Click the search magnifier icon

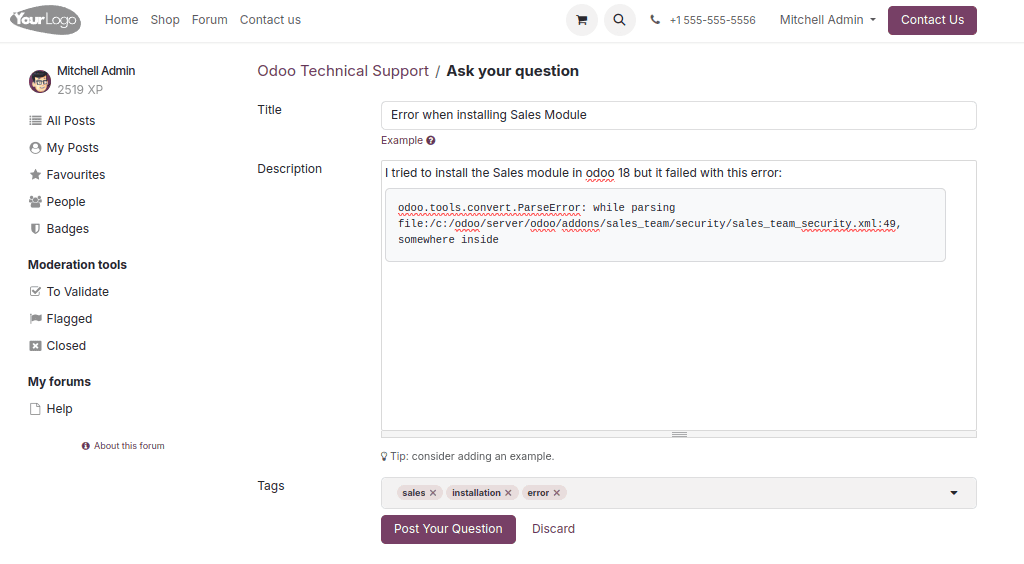[x=619, y=20]
